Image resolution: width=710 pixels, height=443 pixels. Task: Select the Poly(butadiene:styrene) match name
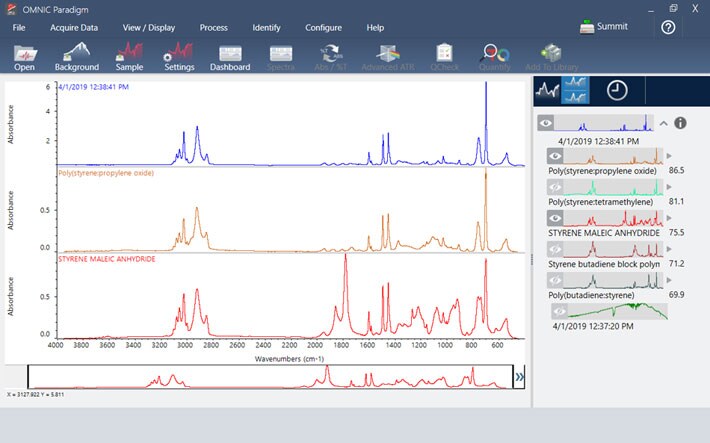tap(591, 295)
